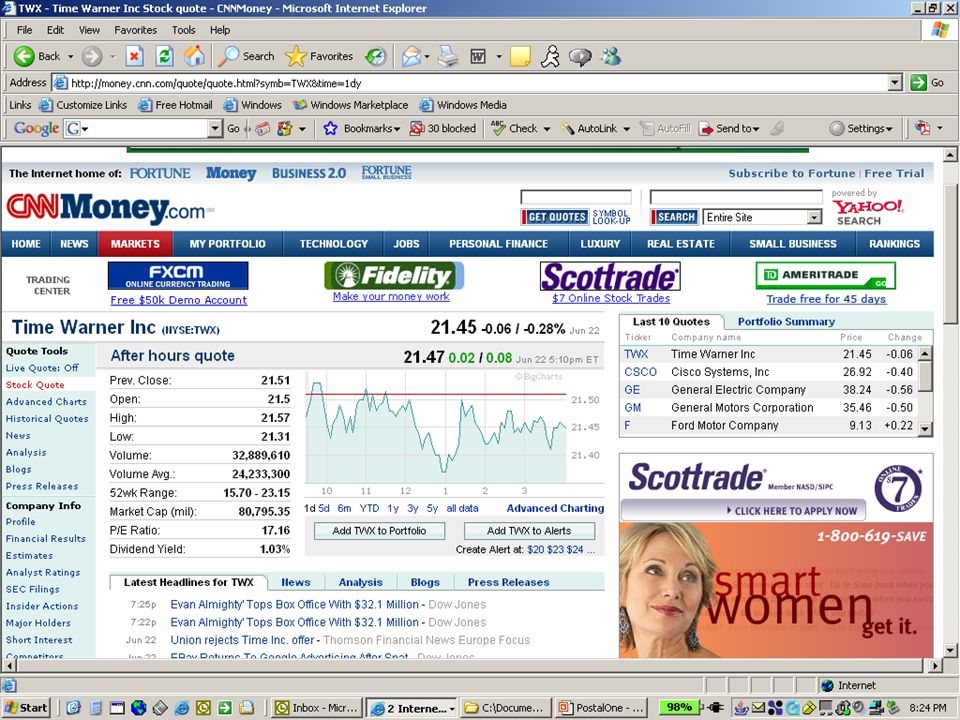Click Edit with Word icon
The image size is (960, 720).
(x=478, y=57)
